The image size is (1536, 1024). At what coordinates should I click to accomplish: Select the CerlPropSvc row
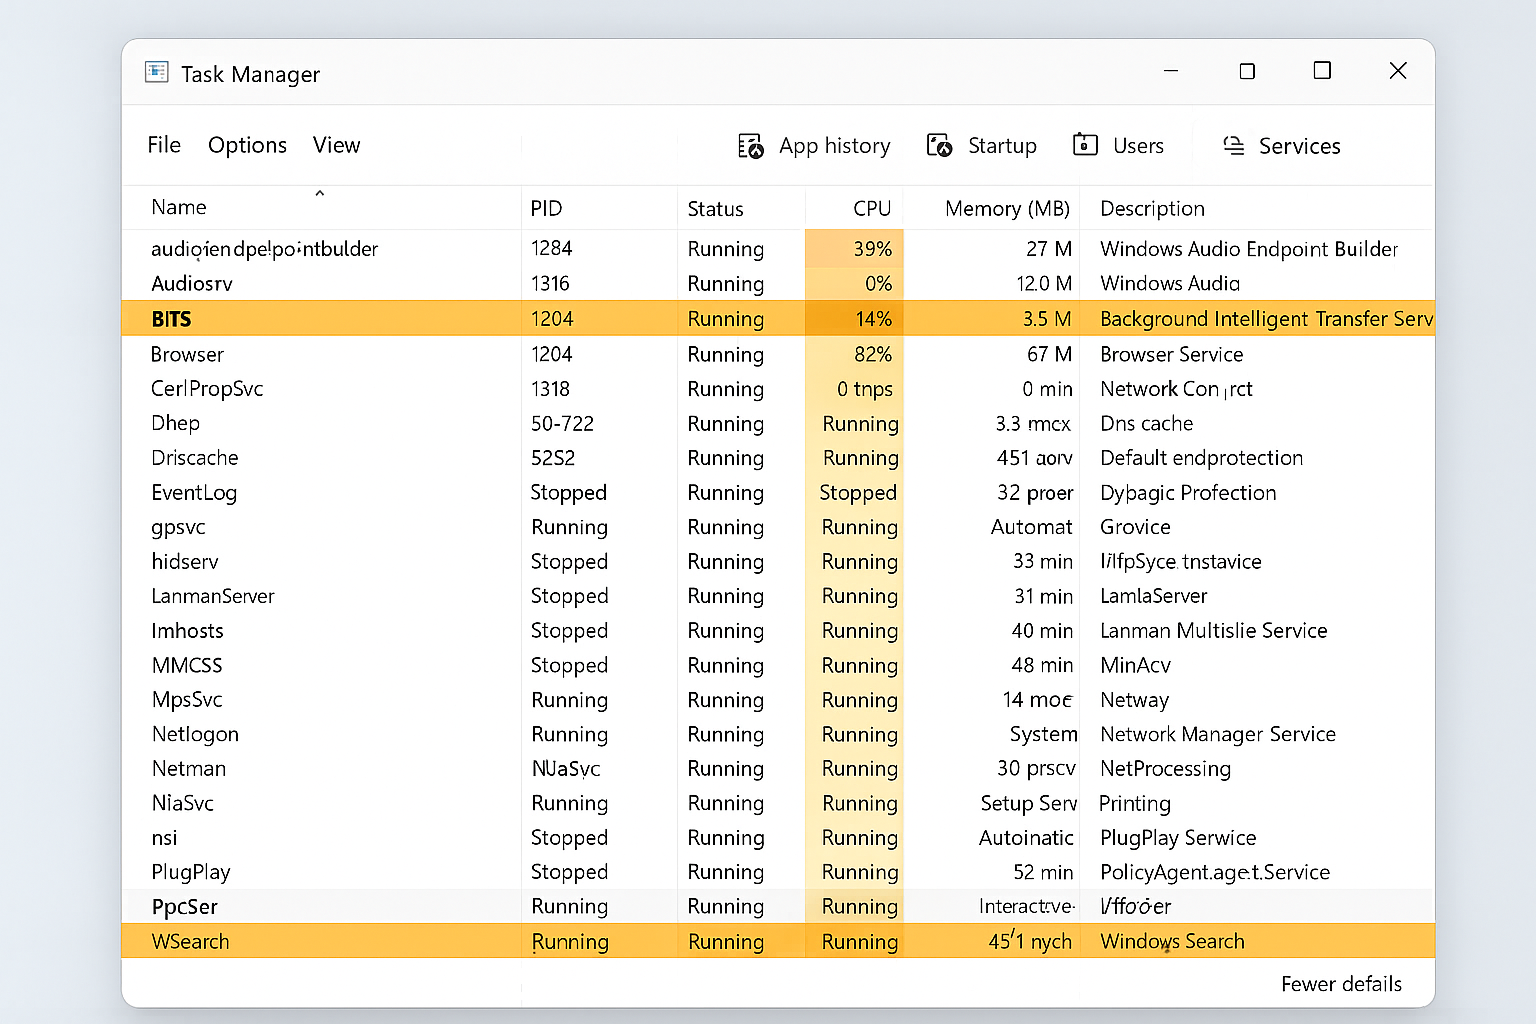pyautogui.click(x=778, y=389)
